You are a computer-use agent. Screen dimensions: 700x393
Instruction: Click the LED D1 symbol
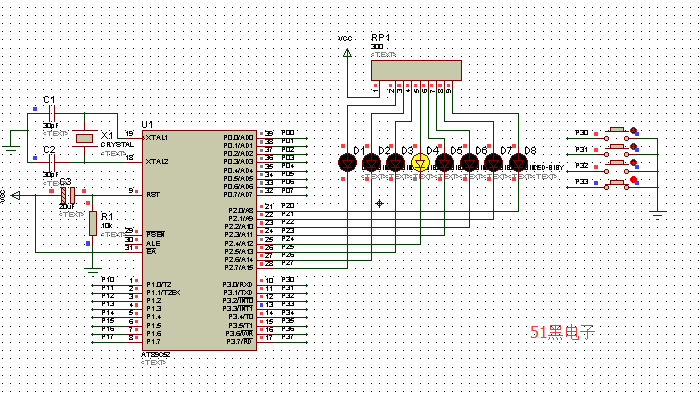[347, 163]
